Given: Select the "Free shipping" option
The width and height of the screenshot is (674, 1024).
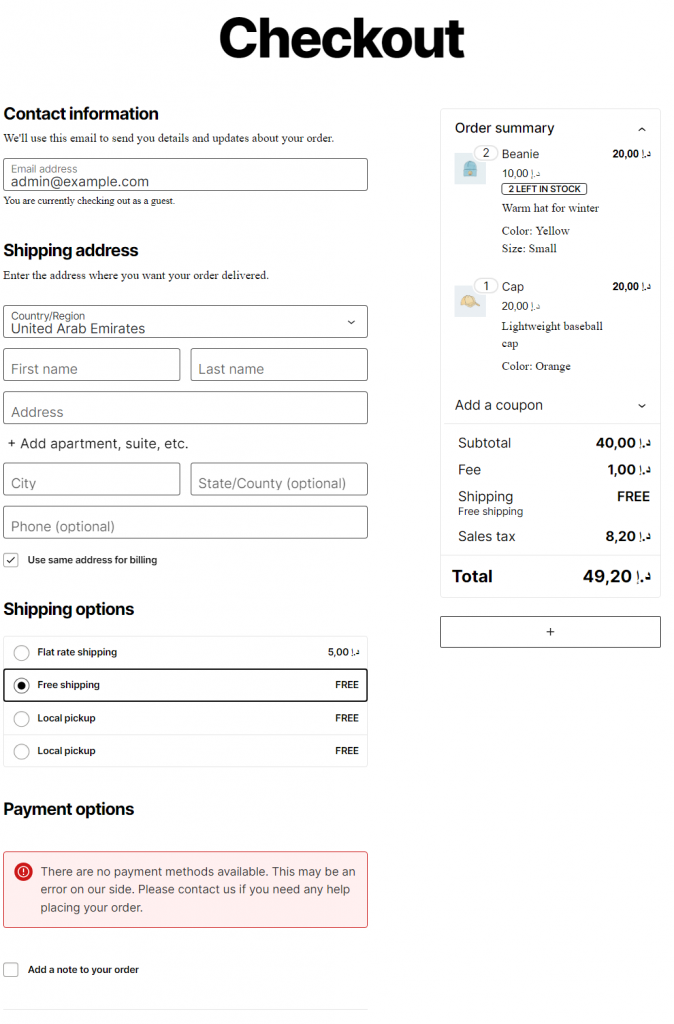Looking at the screenshot, I should [x=21, y=685].
